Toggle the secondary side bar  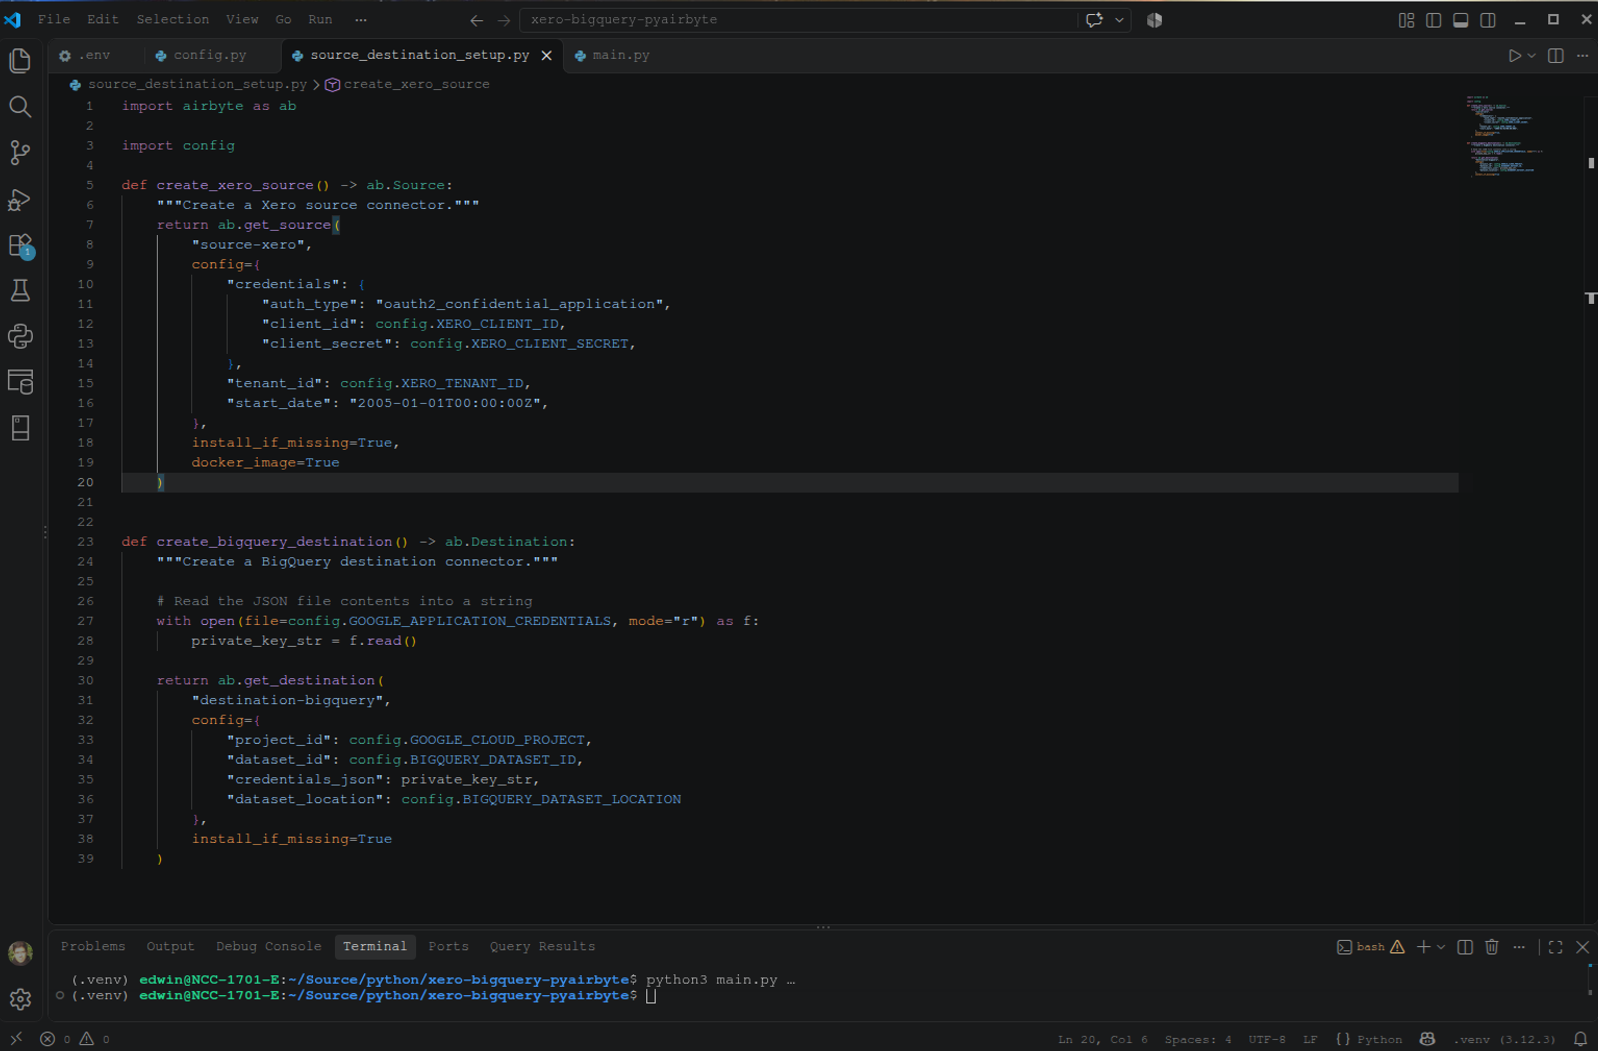pyautogui.click(x=1488, y=20)
